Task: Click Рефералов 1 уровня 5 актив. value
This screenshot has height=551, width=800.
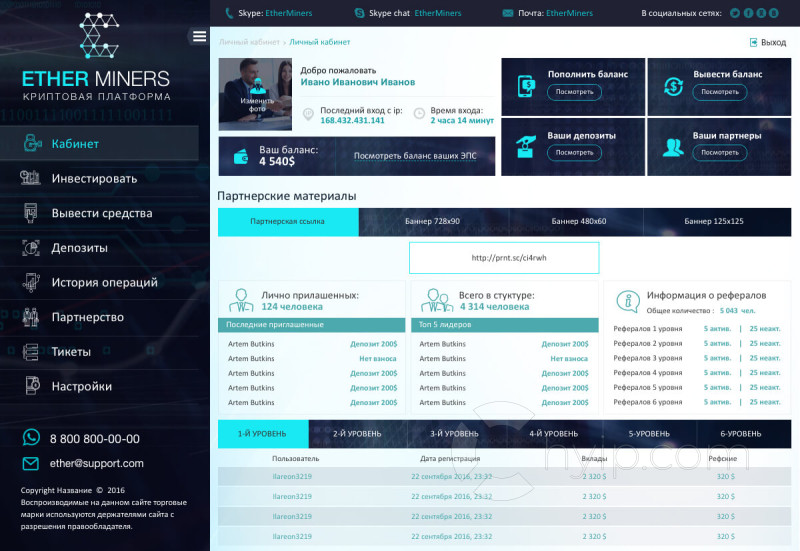Action: pos(717,329)
